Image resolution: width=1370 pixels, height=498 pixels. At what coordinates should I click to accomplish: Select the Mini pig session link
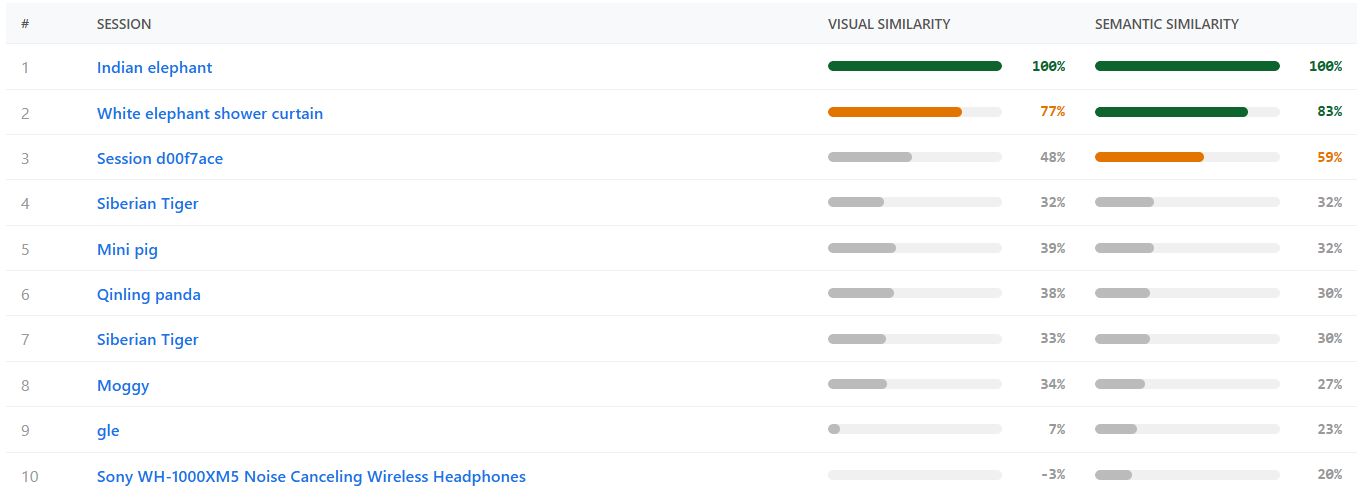127,249
